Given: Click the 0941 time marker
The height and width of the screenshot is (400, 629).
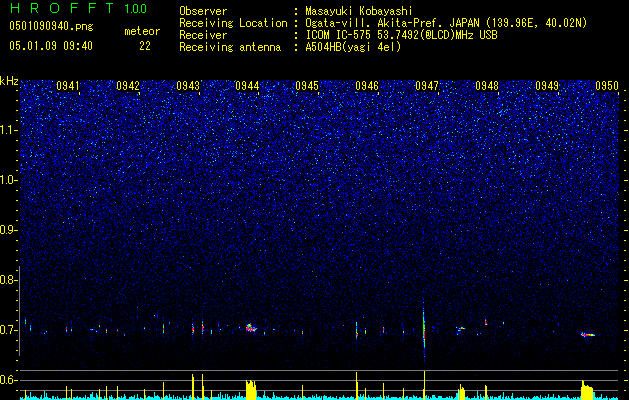Looking at the screenshot, I should 68,86.
